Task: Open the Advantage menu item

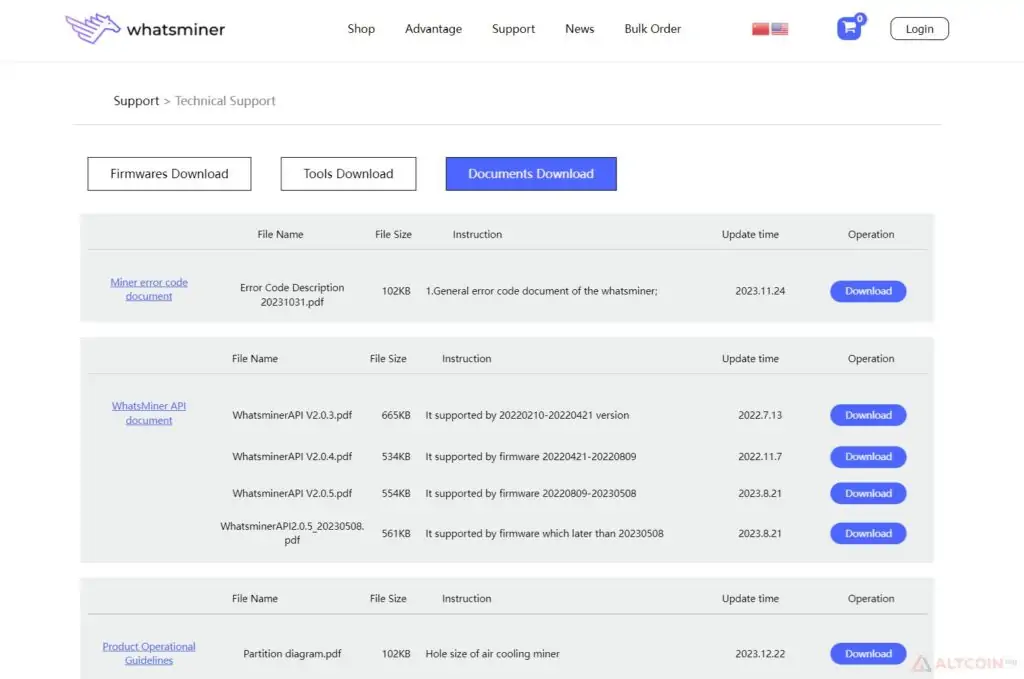Action: pyautogui.click(x=433, y=29)
